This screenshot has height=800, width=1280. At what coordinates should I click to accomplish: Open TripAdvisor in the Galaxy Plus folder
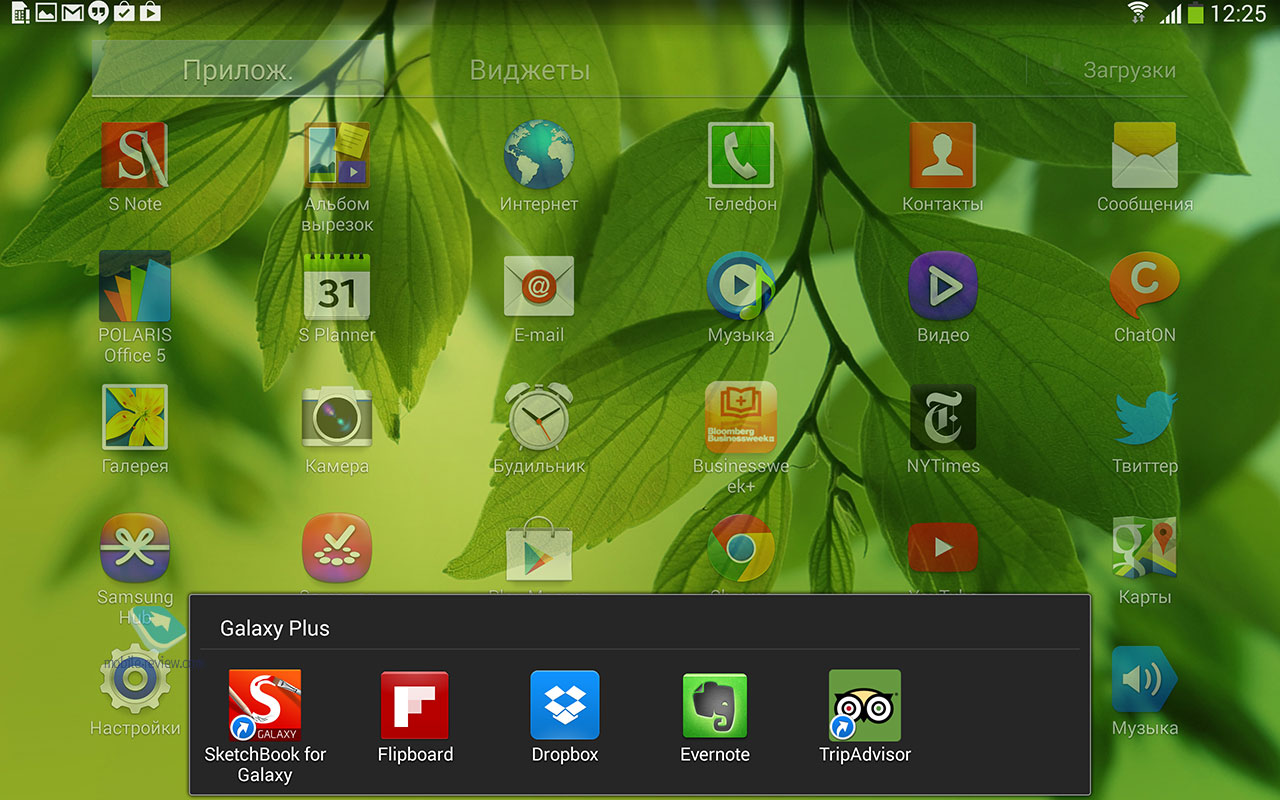(865, 705)
